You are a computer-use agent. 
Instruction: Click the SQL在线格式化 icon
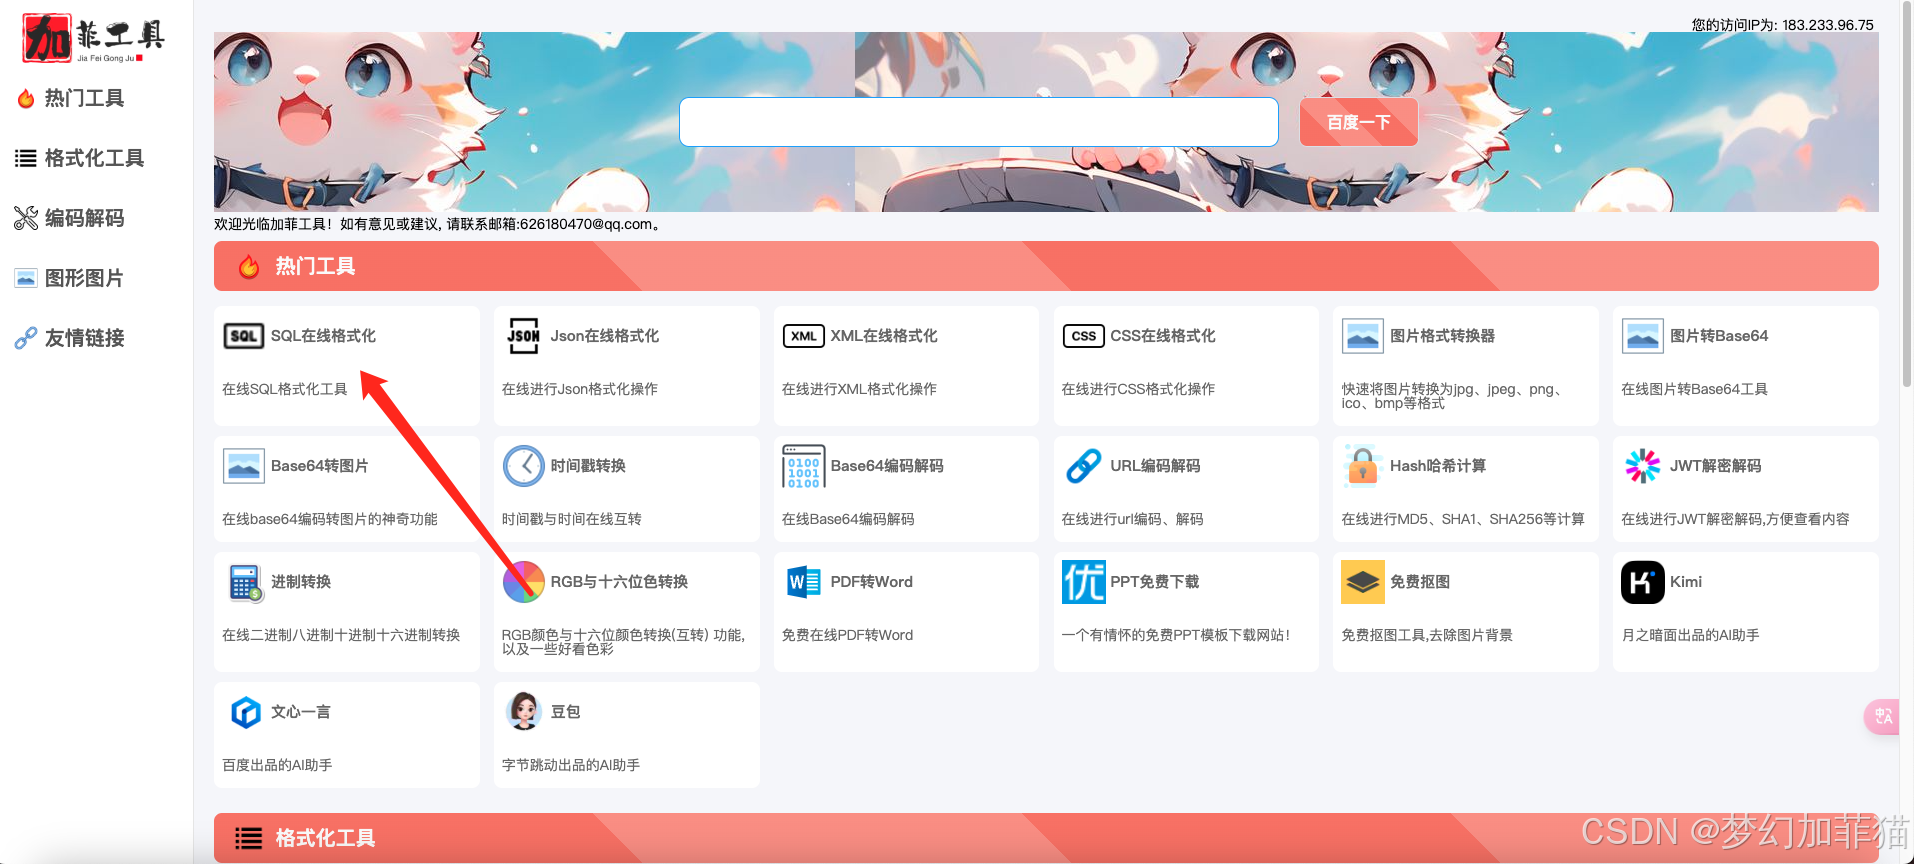coord(244,336)
